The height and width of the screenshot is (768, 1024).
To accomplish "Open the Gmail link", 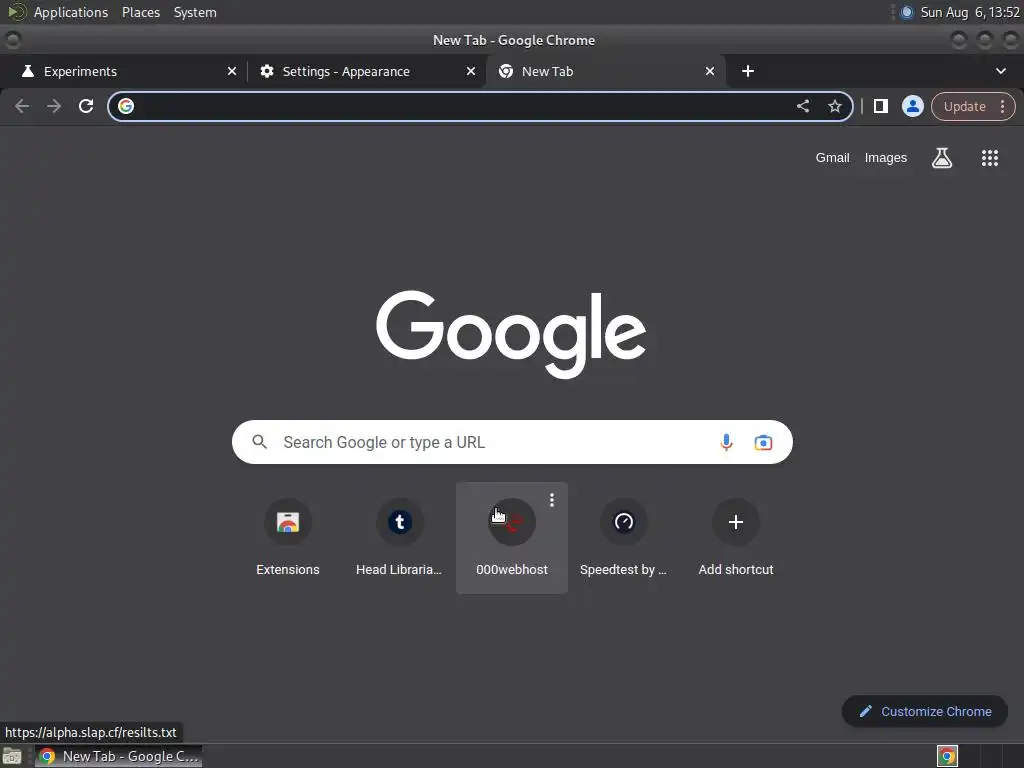I will click(x=832, y=157).
